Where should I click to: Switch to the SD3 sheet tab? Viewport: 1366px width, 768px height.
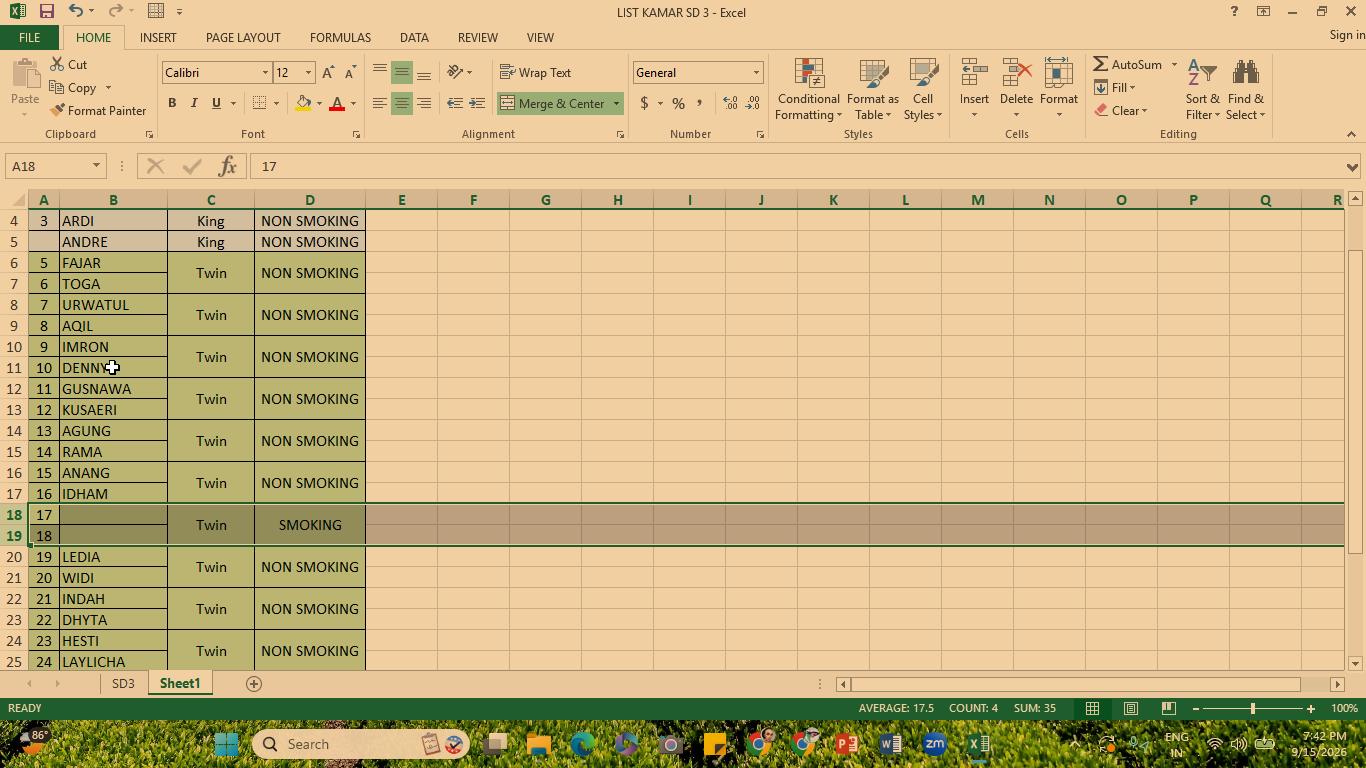123,684
